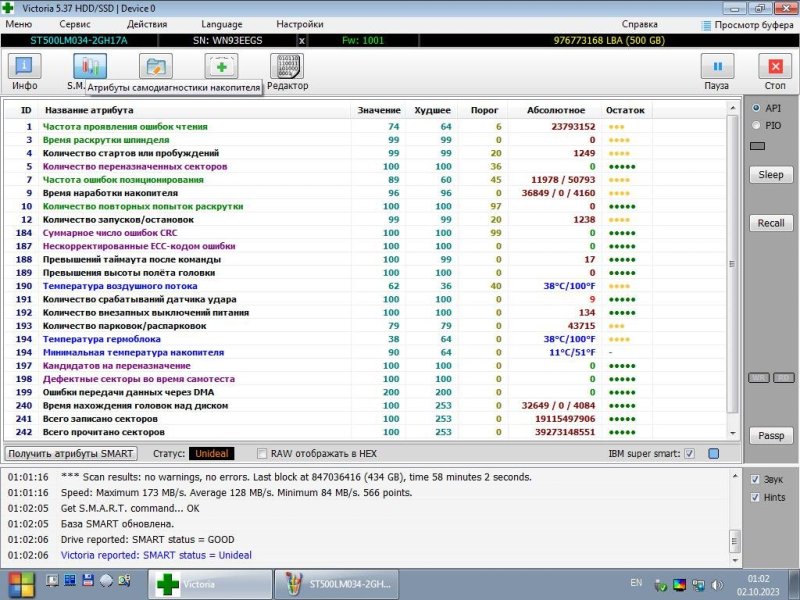
Task: Click the S.M.A.R.T. toolbar icon
Action: pyautogui.click(x=89, y=68)
